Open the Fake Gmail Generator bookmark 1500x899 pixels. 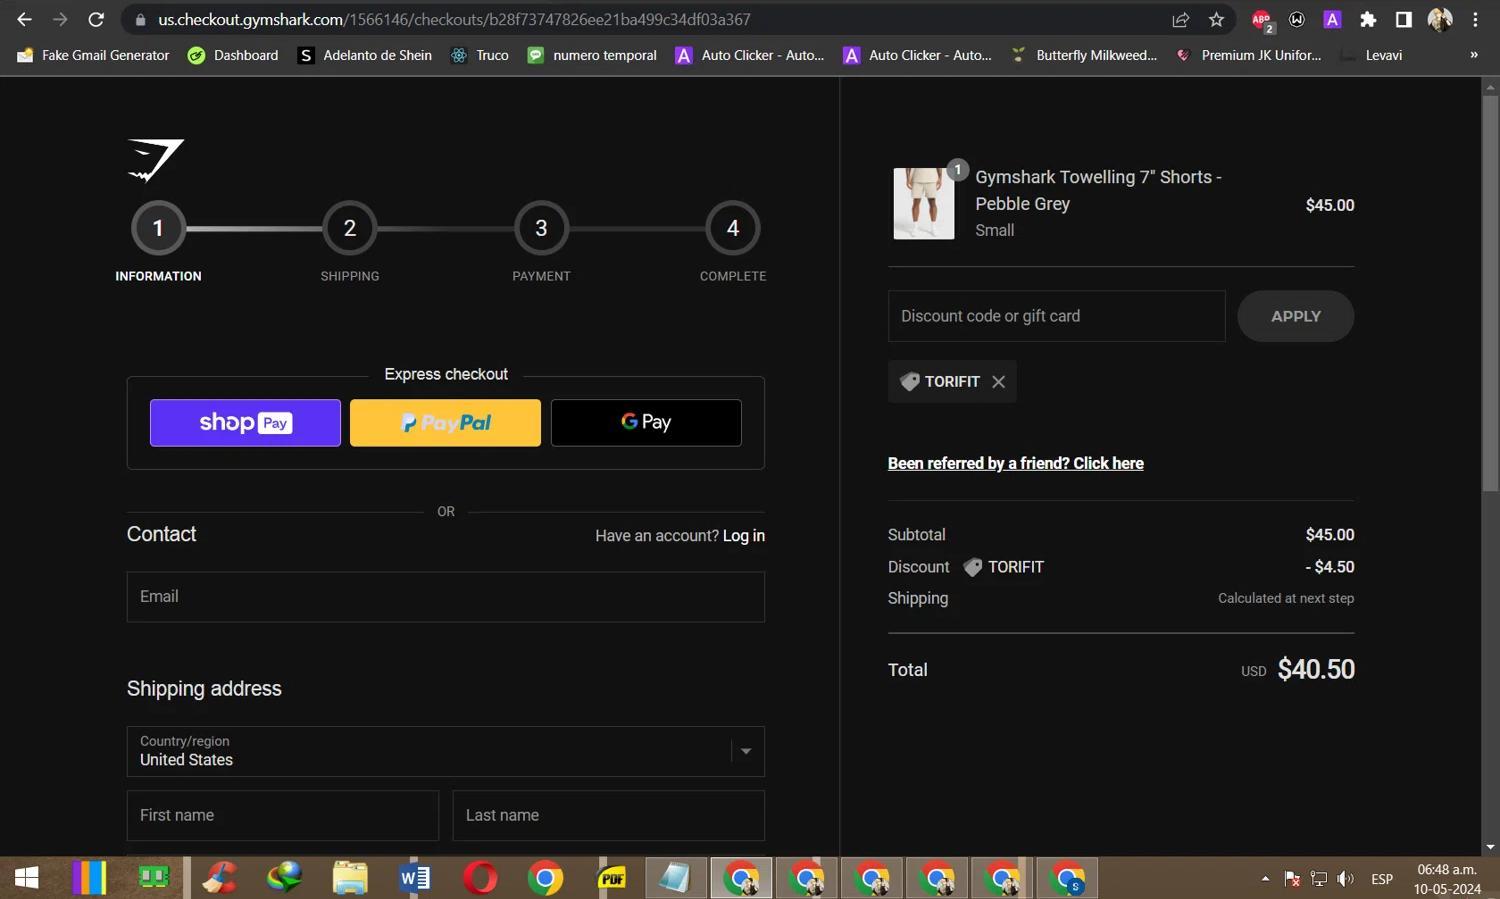tap(94, 55)
